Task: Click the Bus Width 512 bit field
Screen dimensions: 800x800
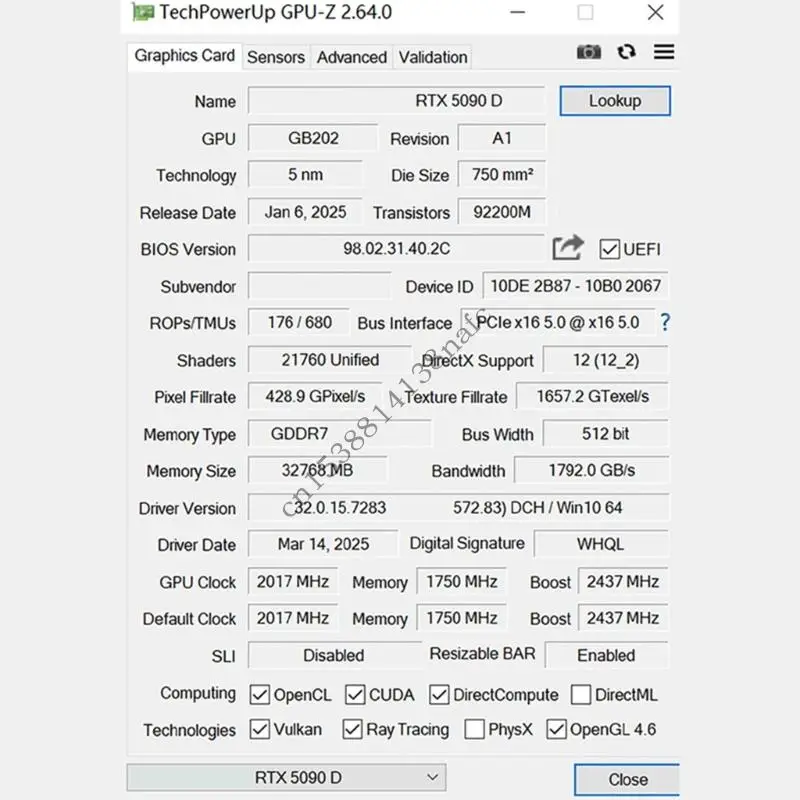Action: [x=606, y=434]
